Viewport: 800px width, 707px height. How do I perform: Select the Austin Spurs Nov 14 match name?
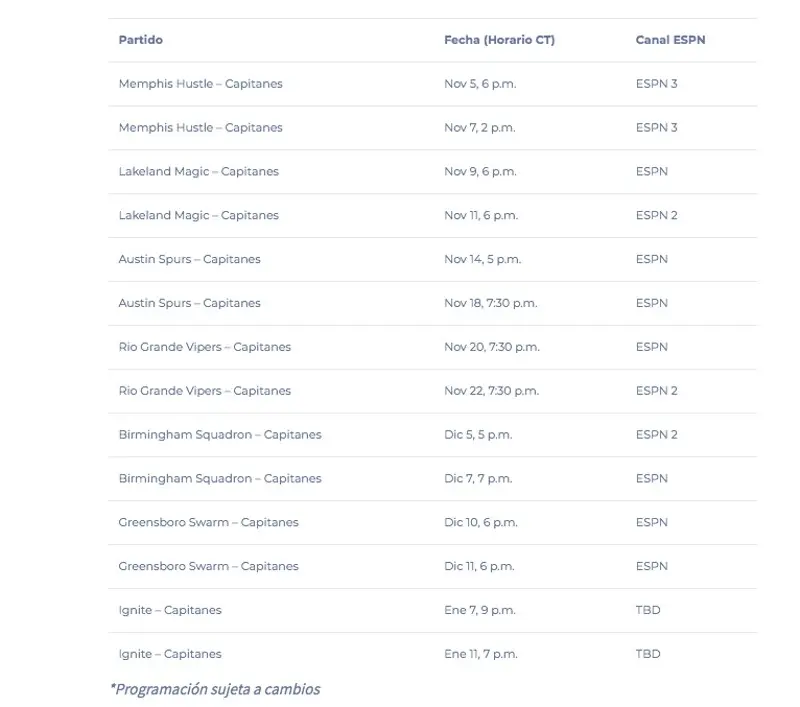click(189, 259)
